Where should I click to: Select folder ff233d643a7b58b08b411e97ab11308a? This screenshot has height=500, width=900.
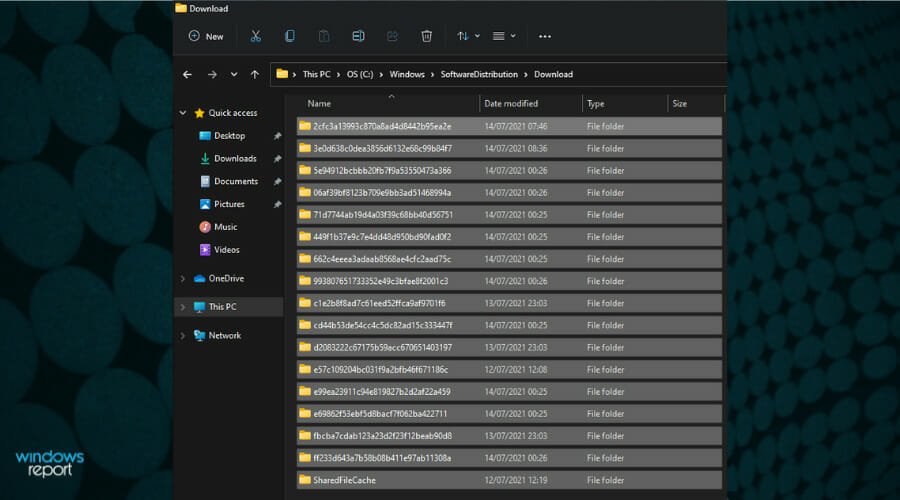click(x=509, y=458)
